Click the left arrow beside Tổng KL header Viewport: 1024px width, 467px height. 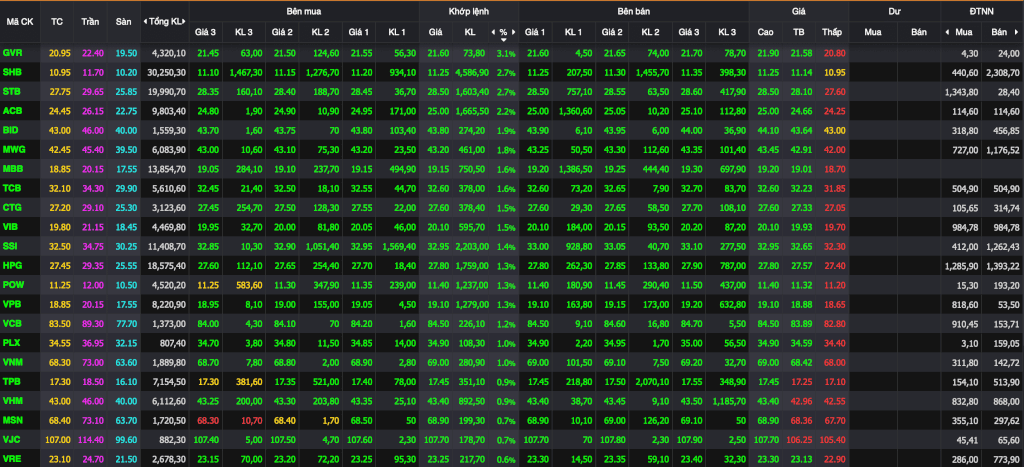[x=145, y=22]
